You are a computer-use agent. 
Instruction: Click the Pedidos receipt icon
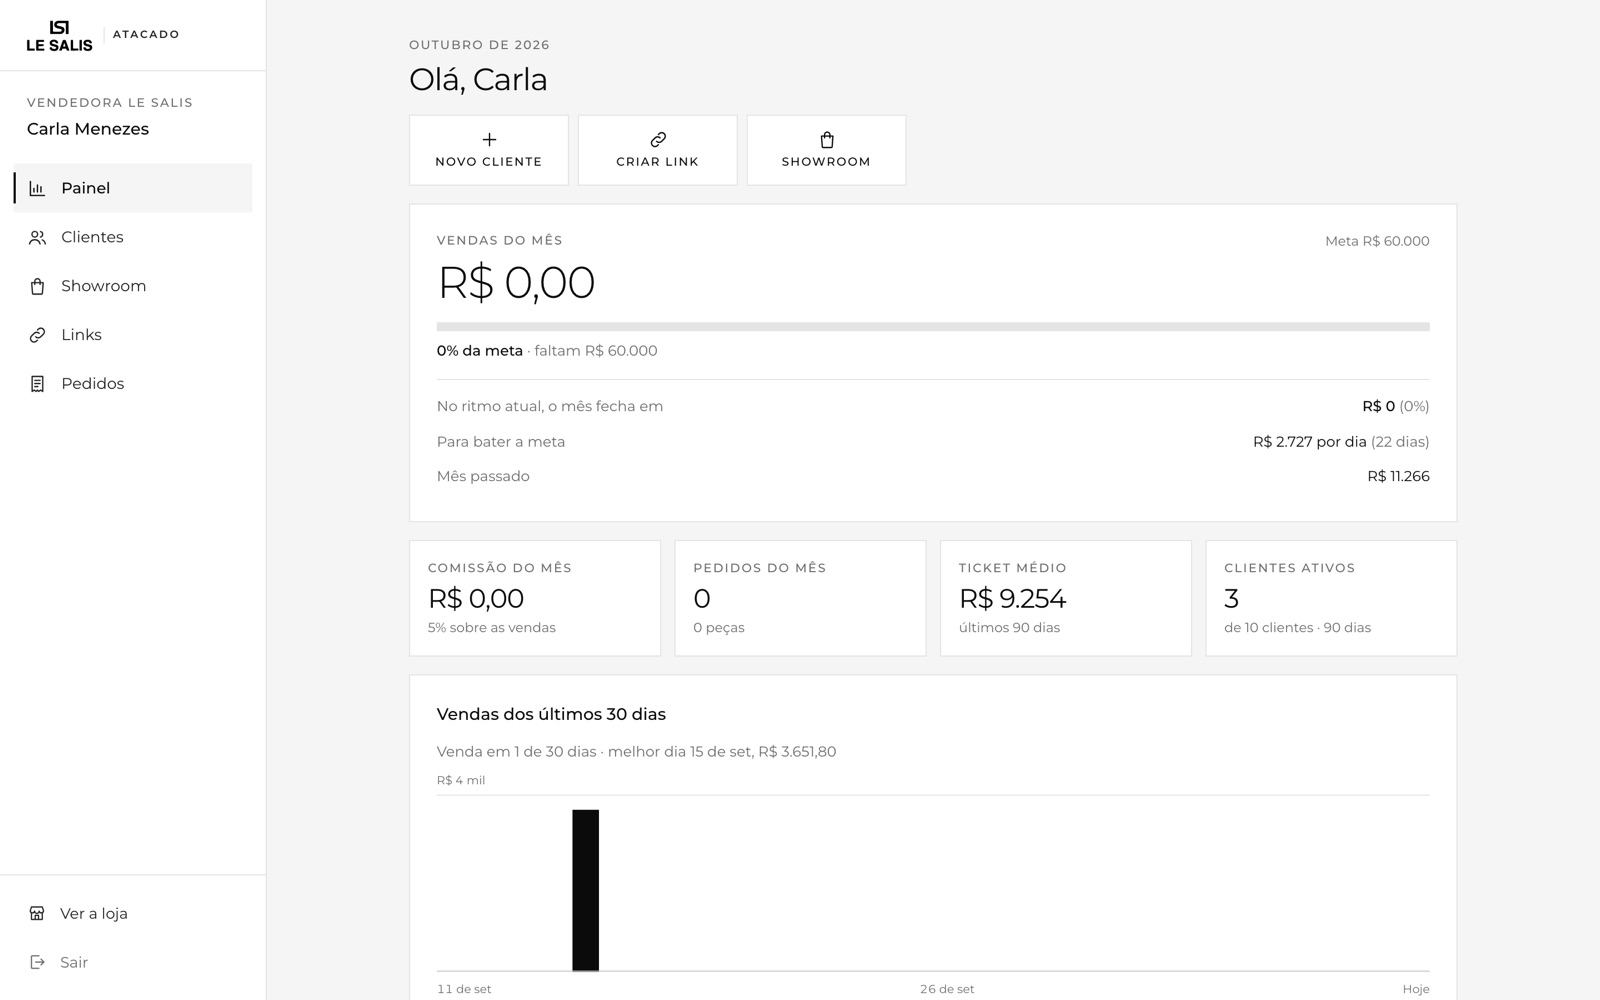[37, 384]
